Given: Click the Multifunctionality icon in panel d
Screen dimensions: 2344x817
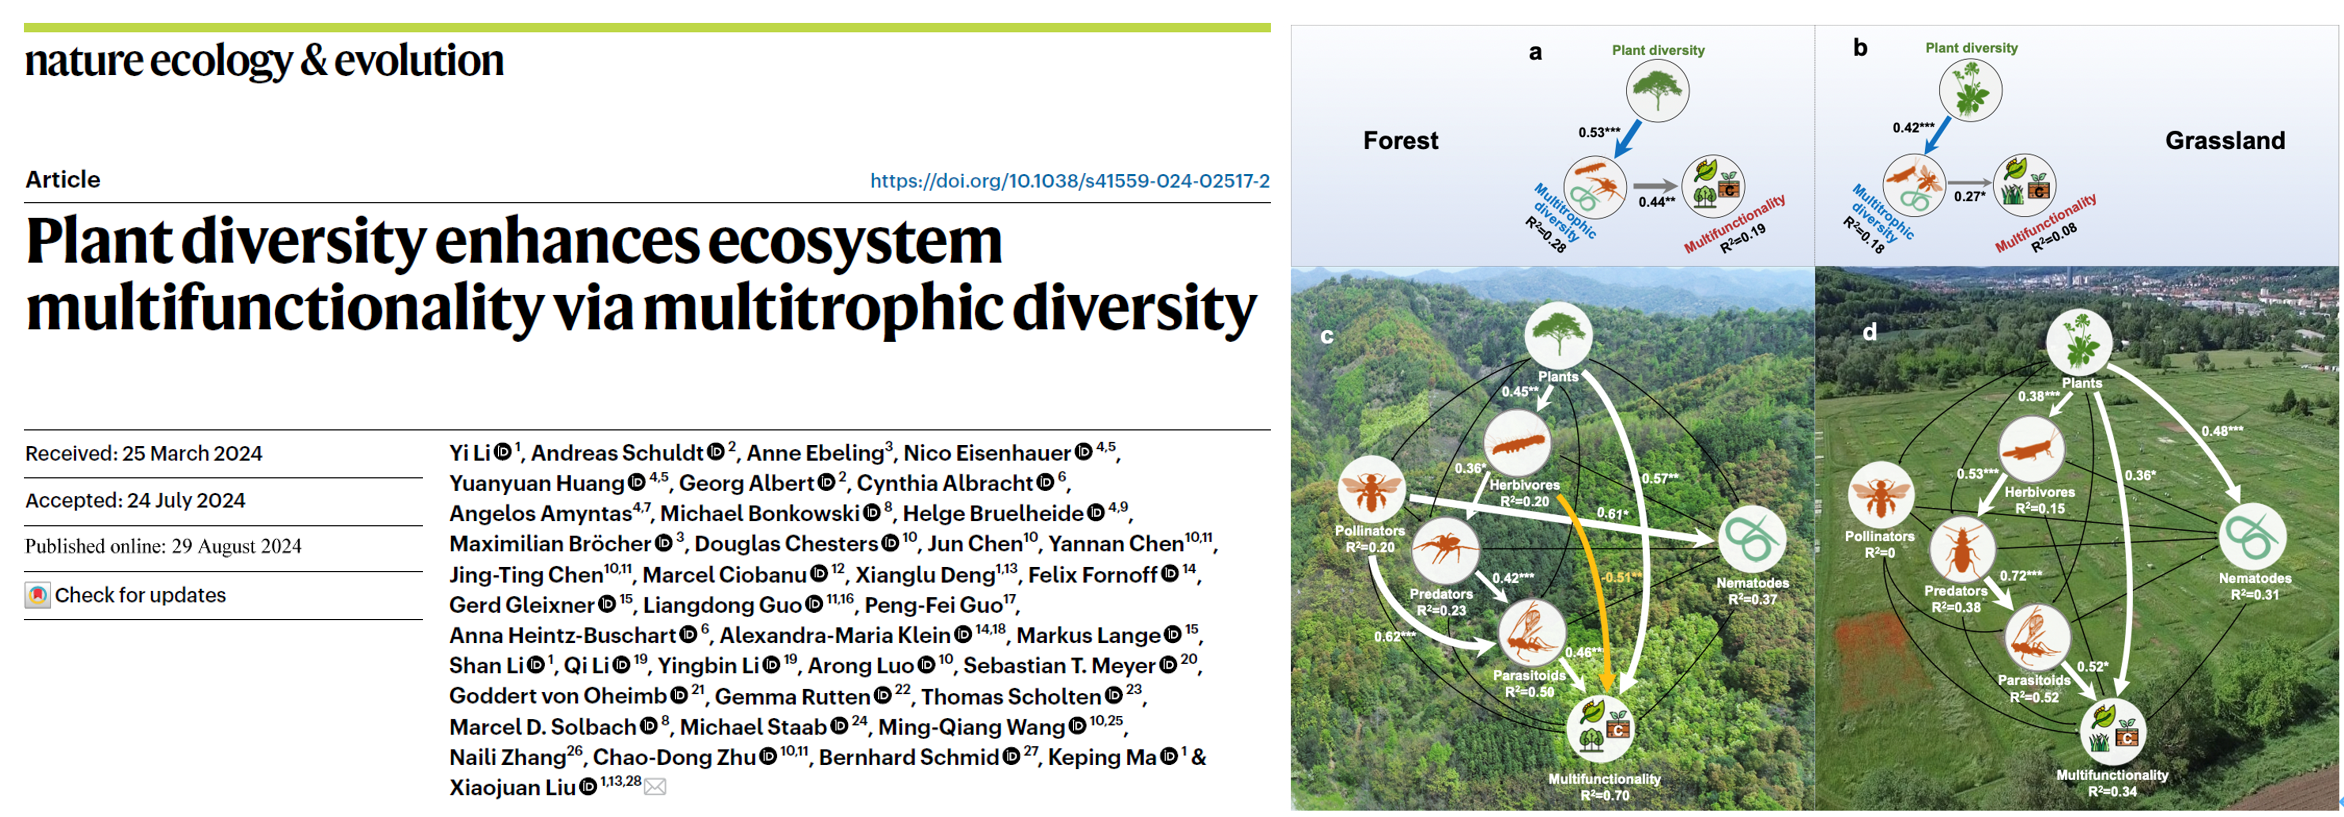Looking at the screenshot, I should pos(2113,732).
